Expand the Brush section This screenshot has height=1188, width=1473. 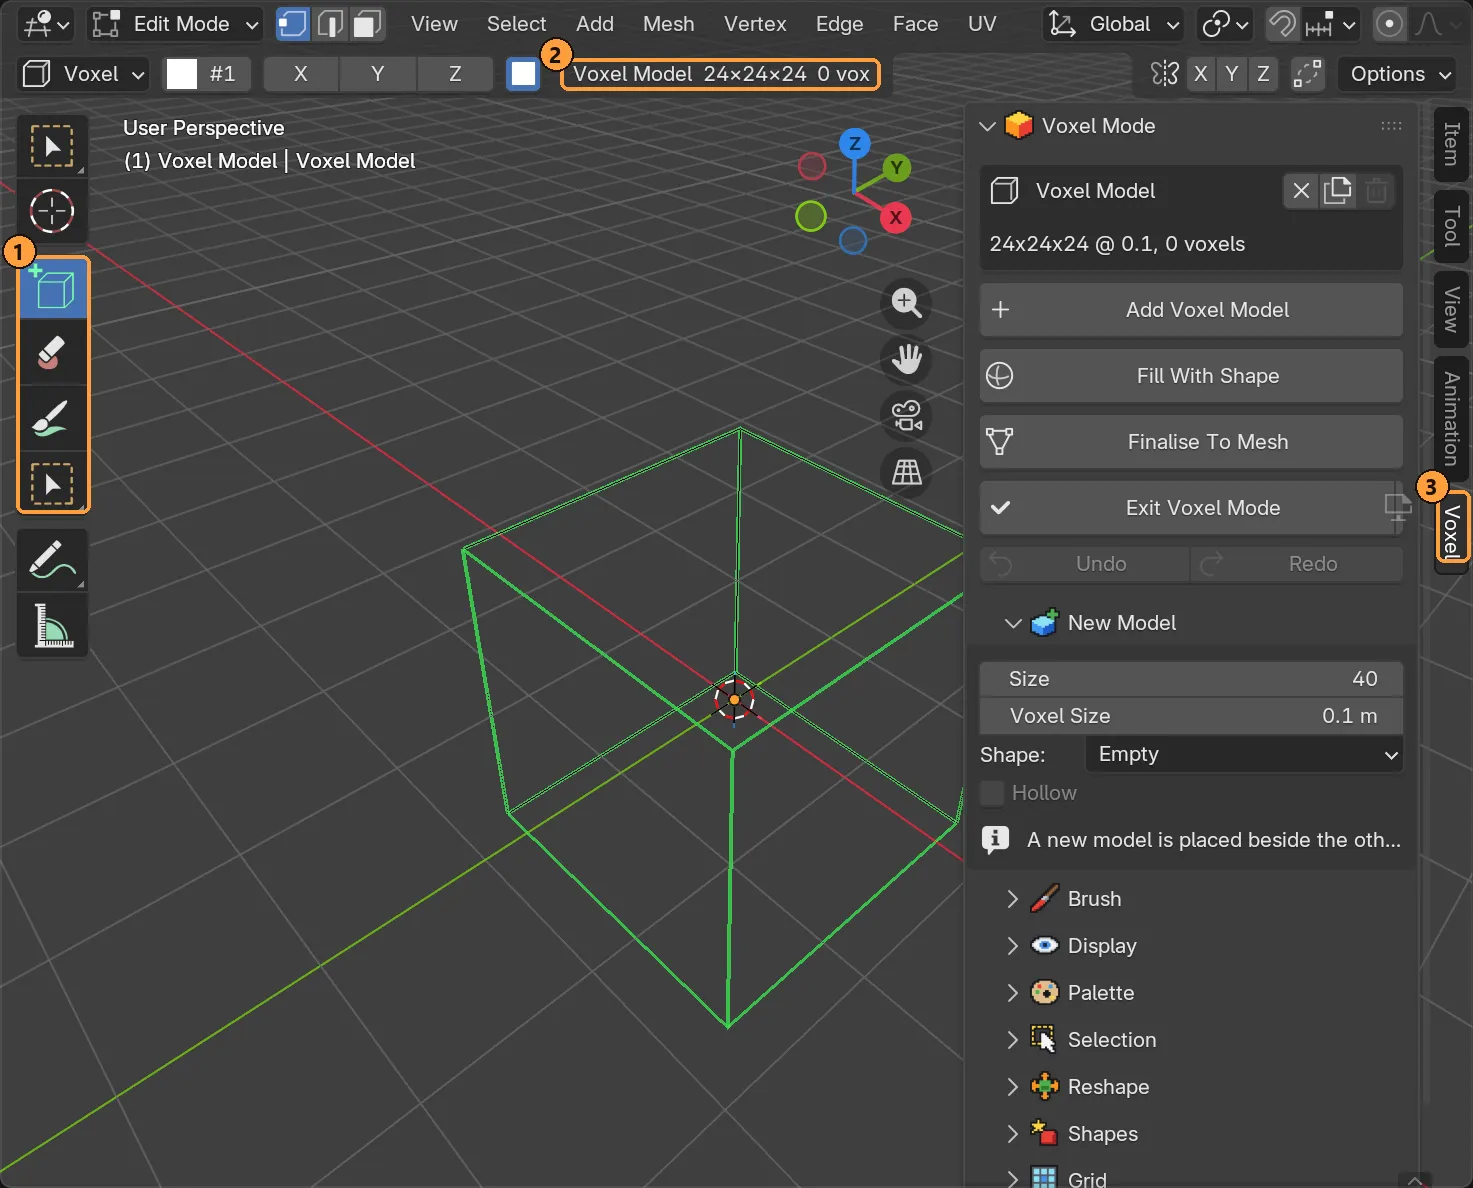[x=1013, y=899]
